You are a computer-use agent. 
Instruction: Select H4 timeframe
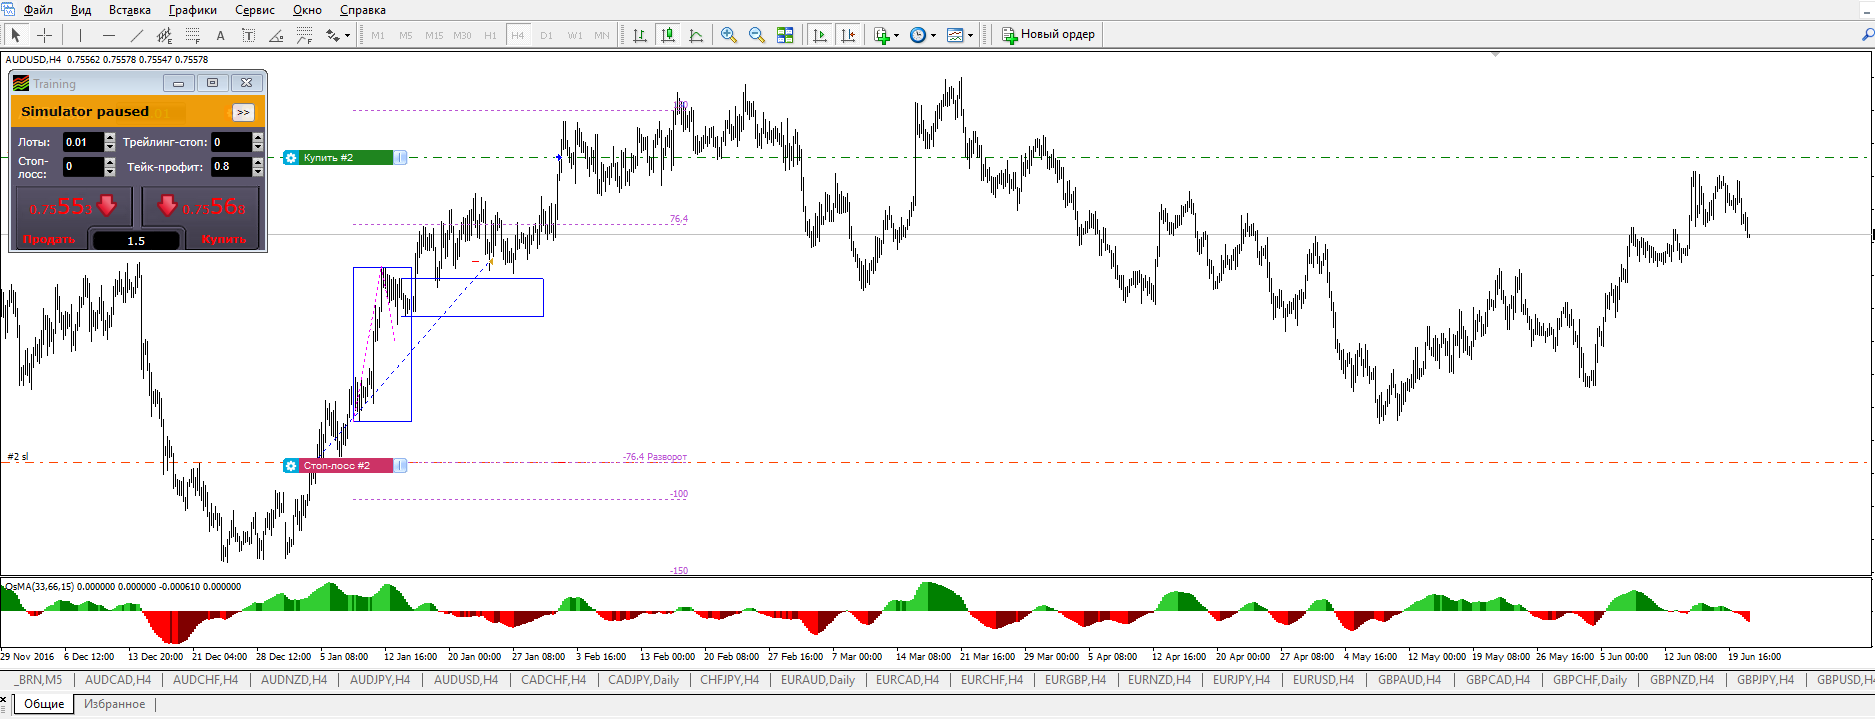(x=518, y=35)
